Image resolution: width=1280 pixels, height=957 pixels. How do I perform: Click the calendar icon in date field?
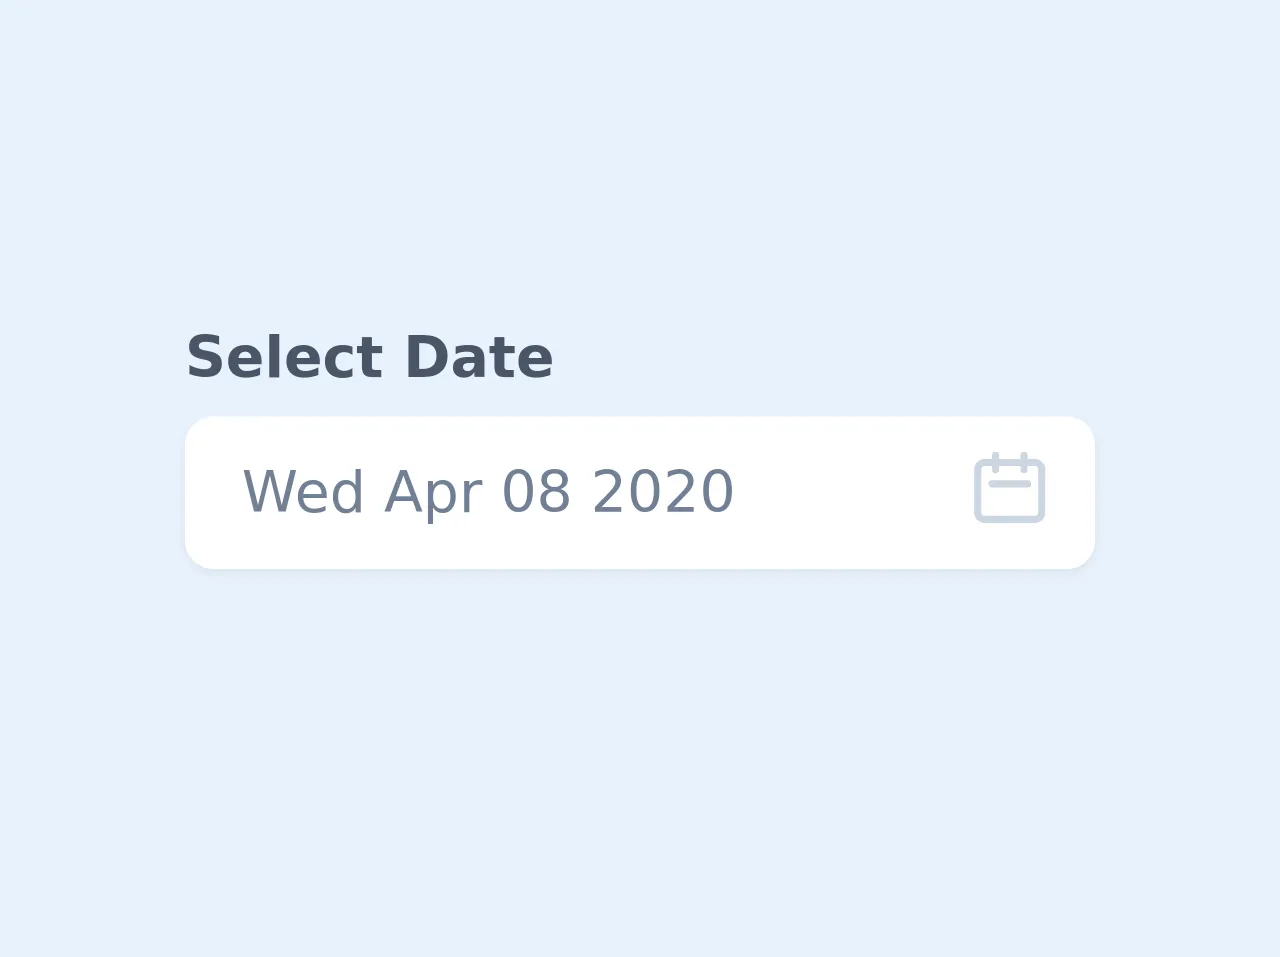pyautogui.click(x=1009, y=488)
